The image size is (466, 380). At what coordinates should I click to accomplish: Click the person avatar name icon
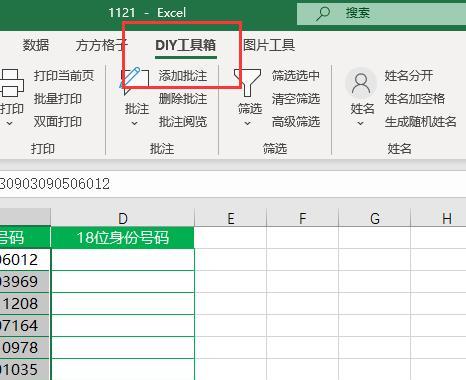click(x=361, y=83)
